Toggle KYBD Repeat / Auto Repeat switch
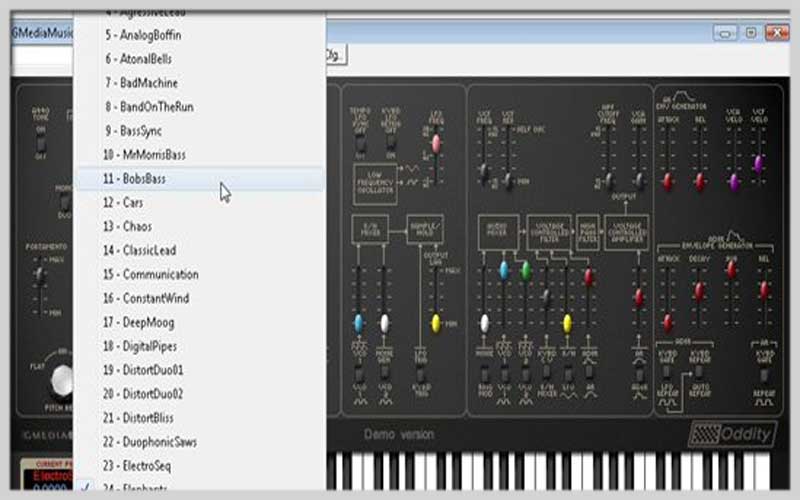 [x=699, y=373]
